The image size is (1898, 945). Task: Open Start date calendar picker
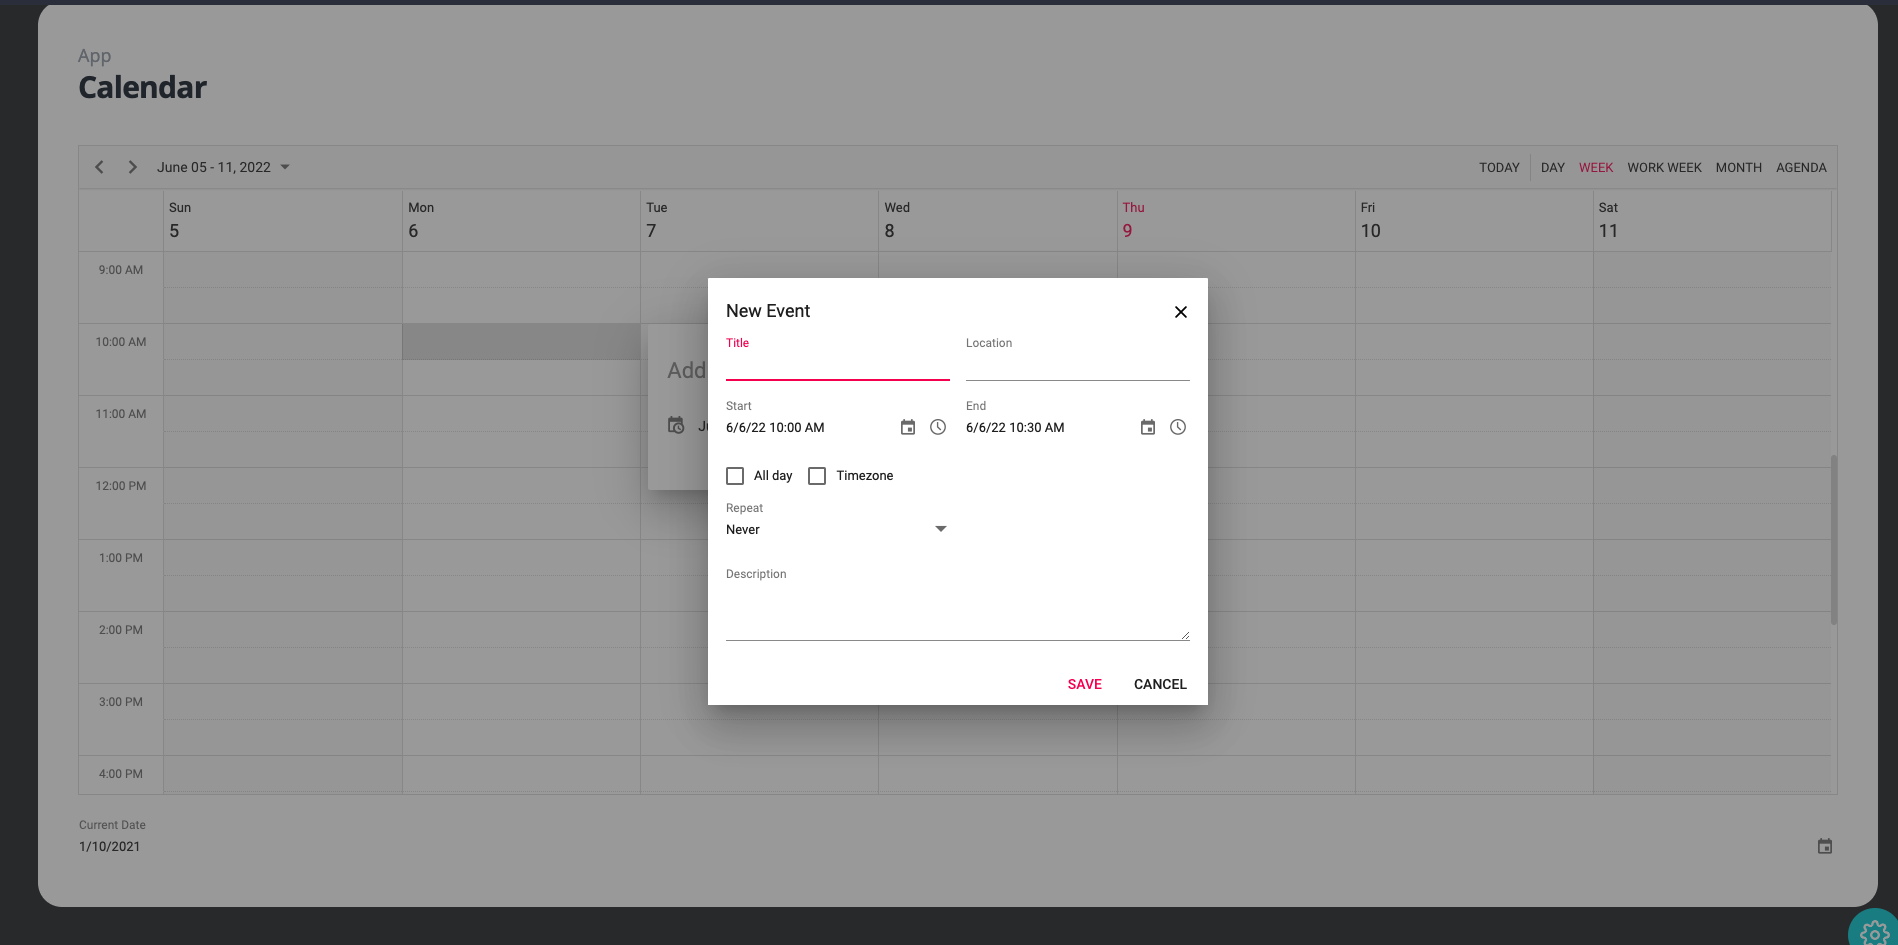(908, 428)
